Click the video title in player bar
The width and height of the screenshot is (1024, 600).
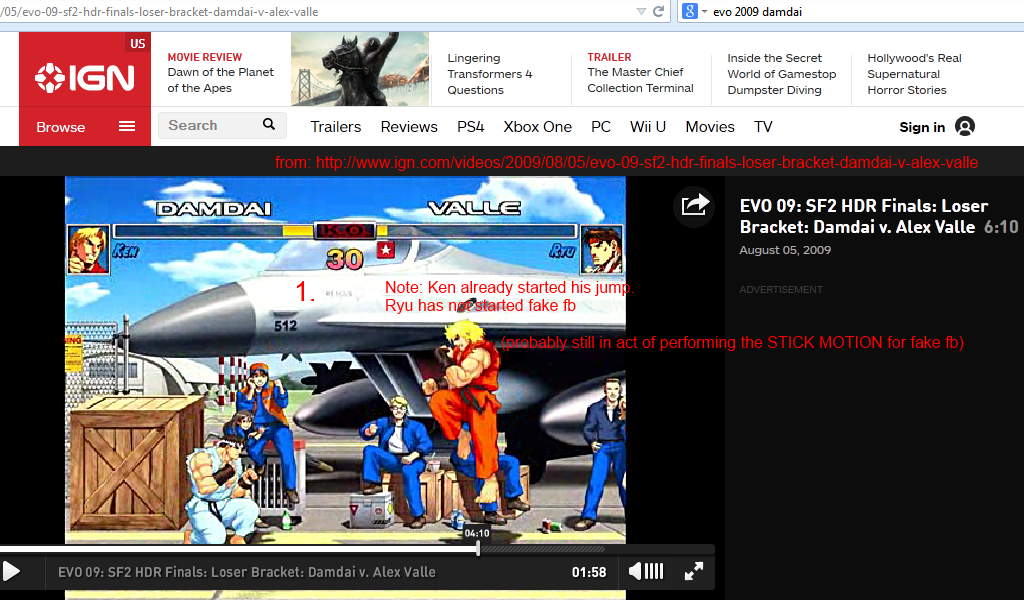(247, 572)
